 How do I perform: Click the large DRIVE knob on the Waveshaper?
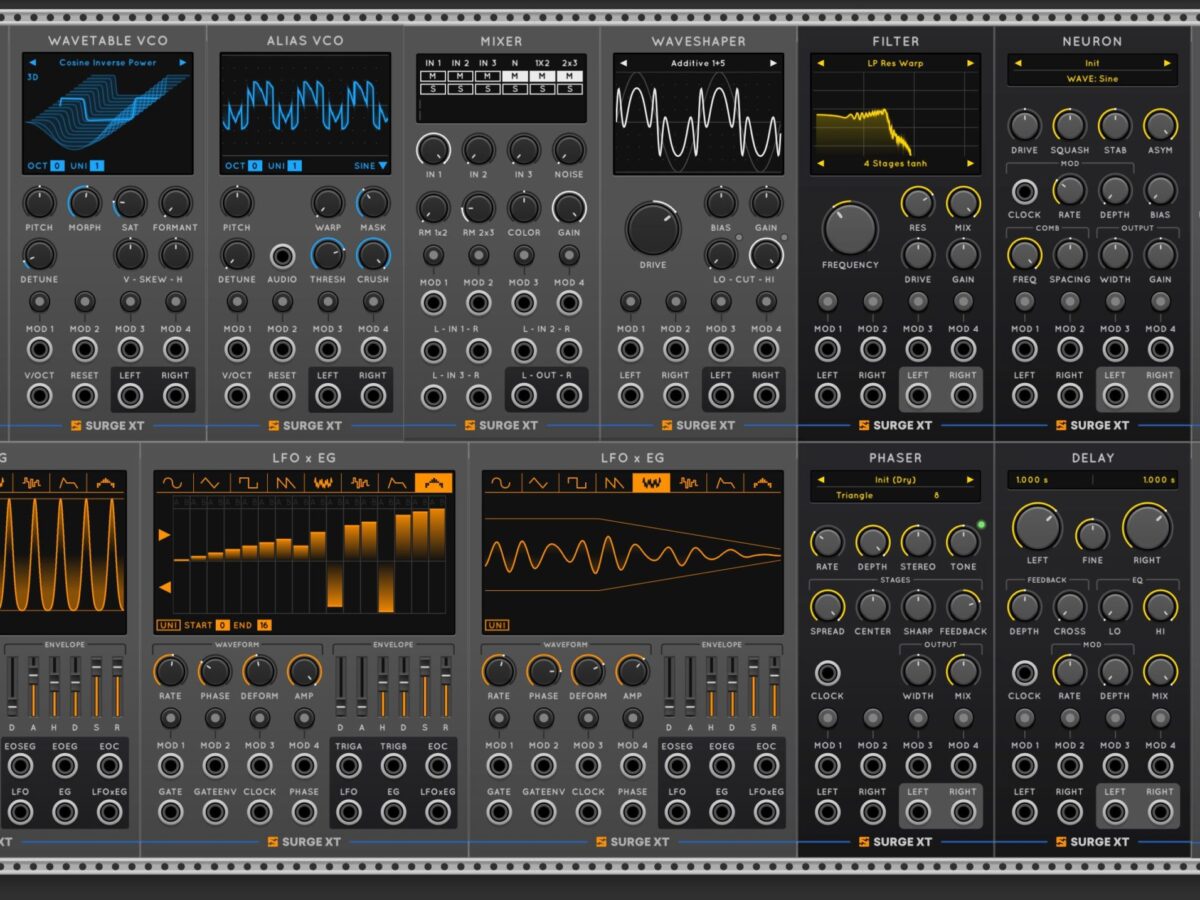652,228
